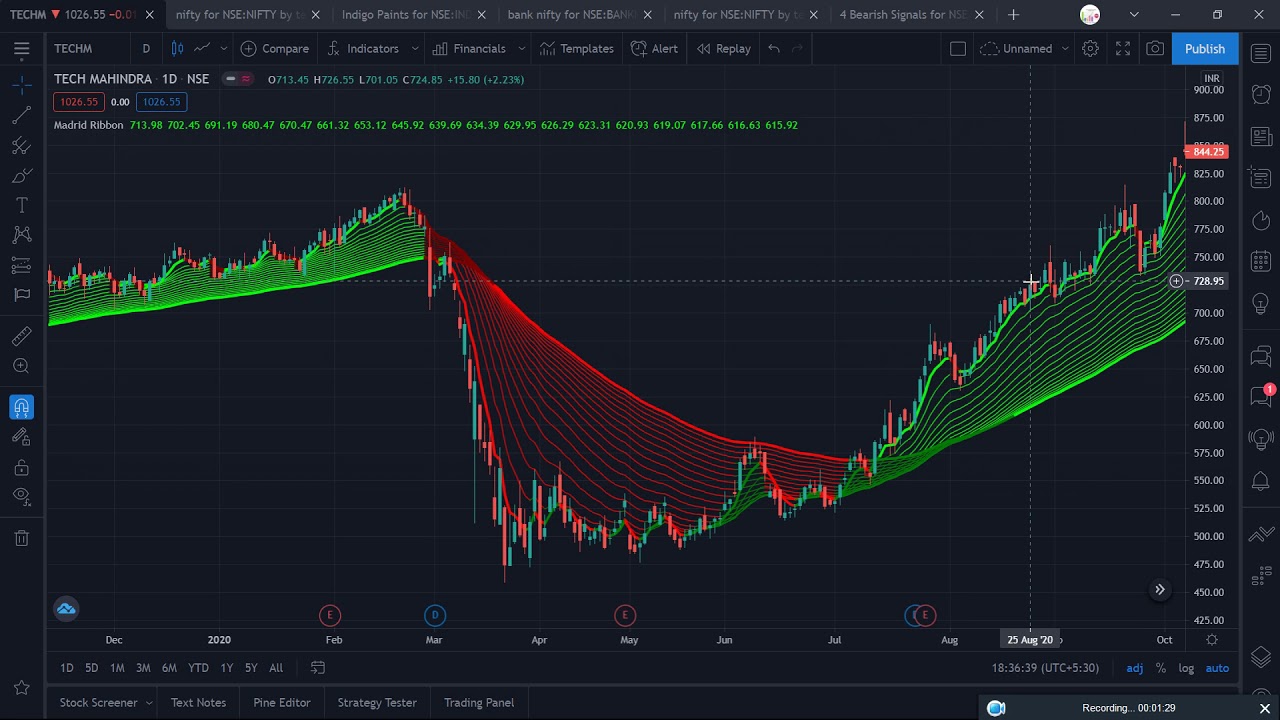
Task: Toggle percent scale mode
Action: (1161, 668)
